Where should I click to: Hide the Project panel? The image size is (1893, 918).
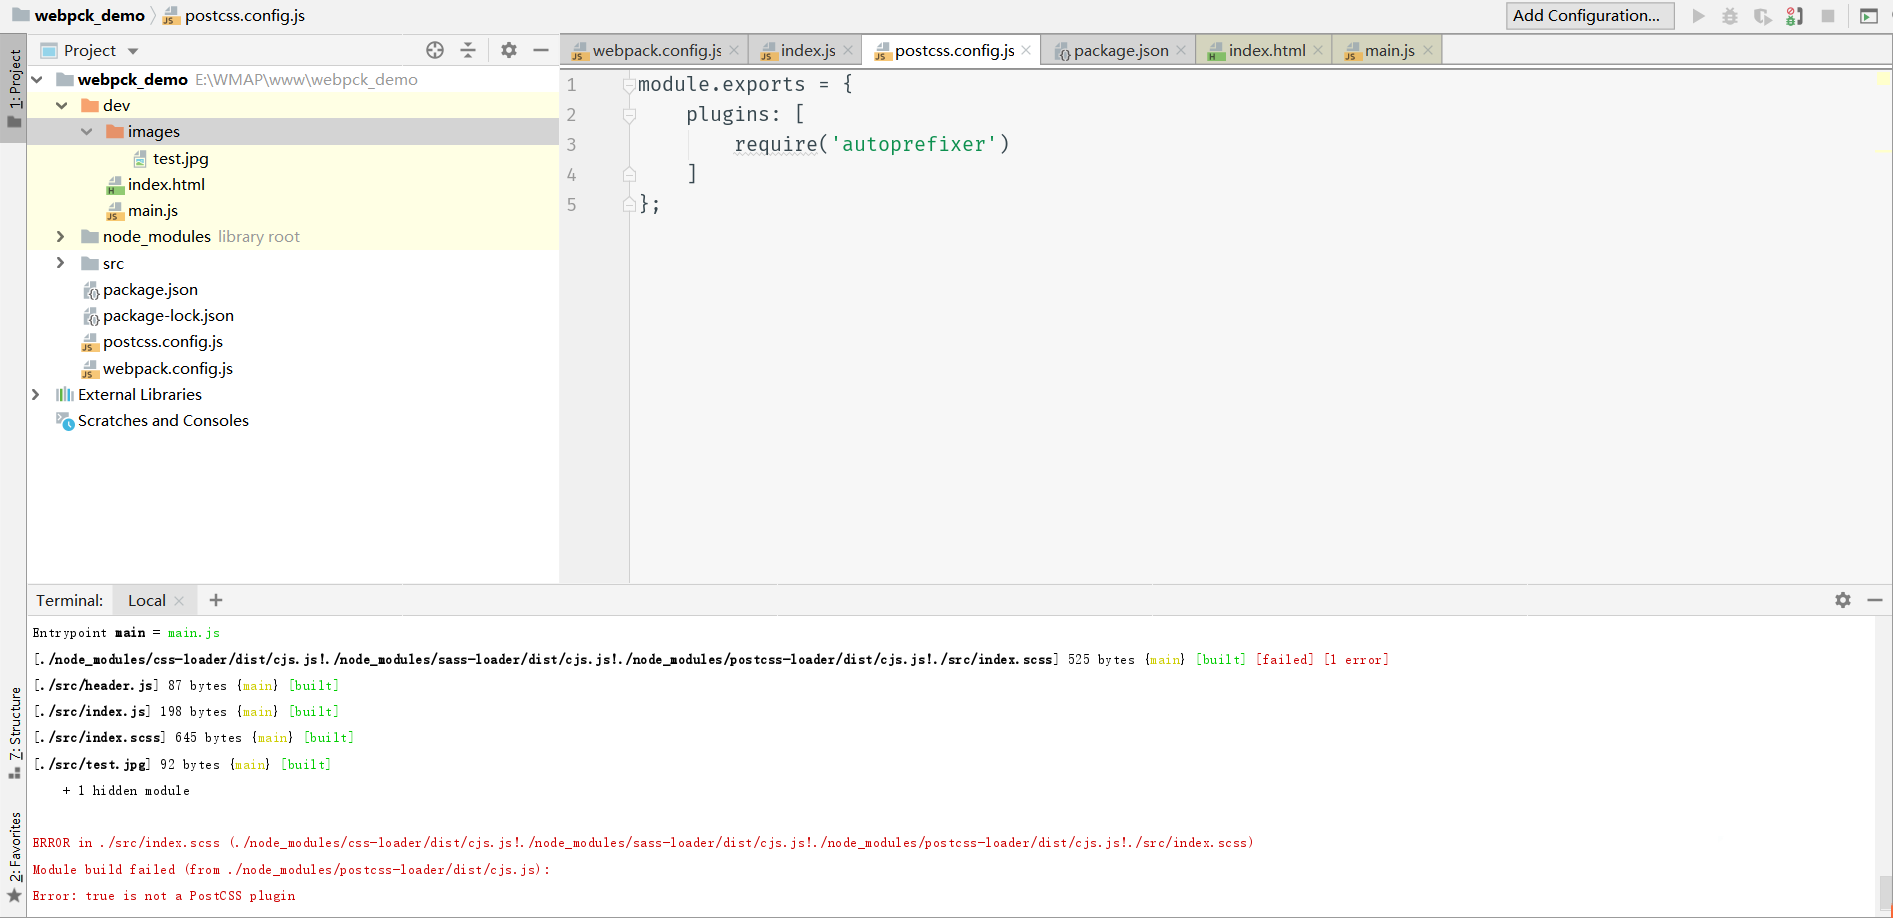click(541, 50)
